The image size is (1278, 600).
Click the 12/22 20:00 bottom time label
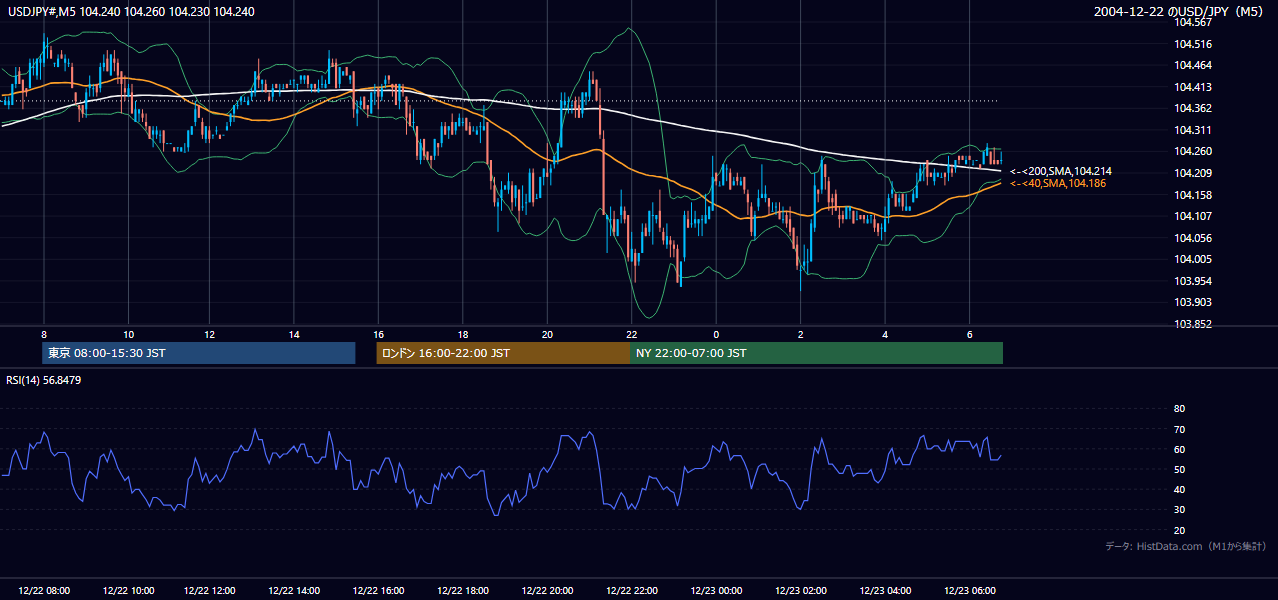click(548, 590)
